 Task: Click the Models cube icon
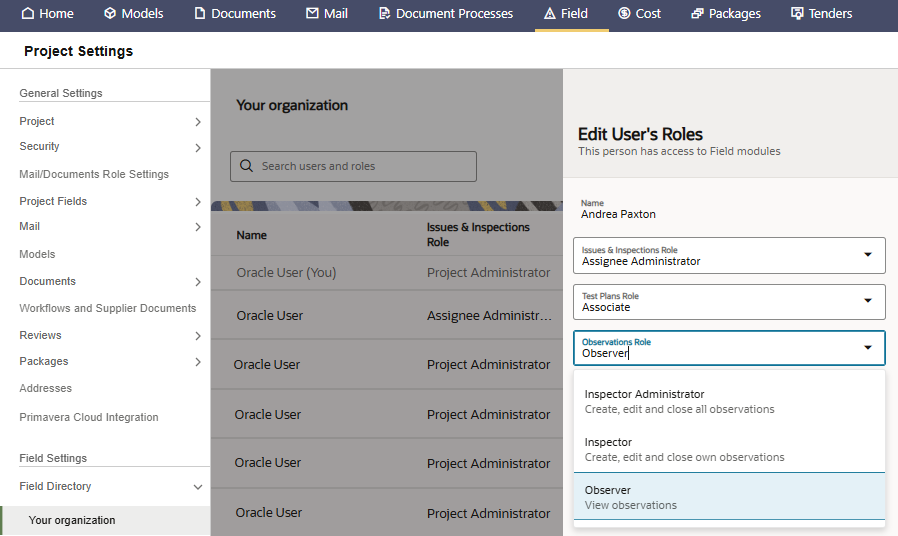tap(110, 14)
